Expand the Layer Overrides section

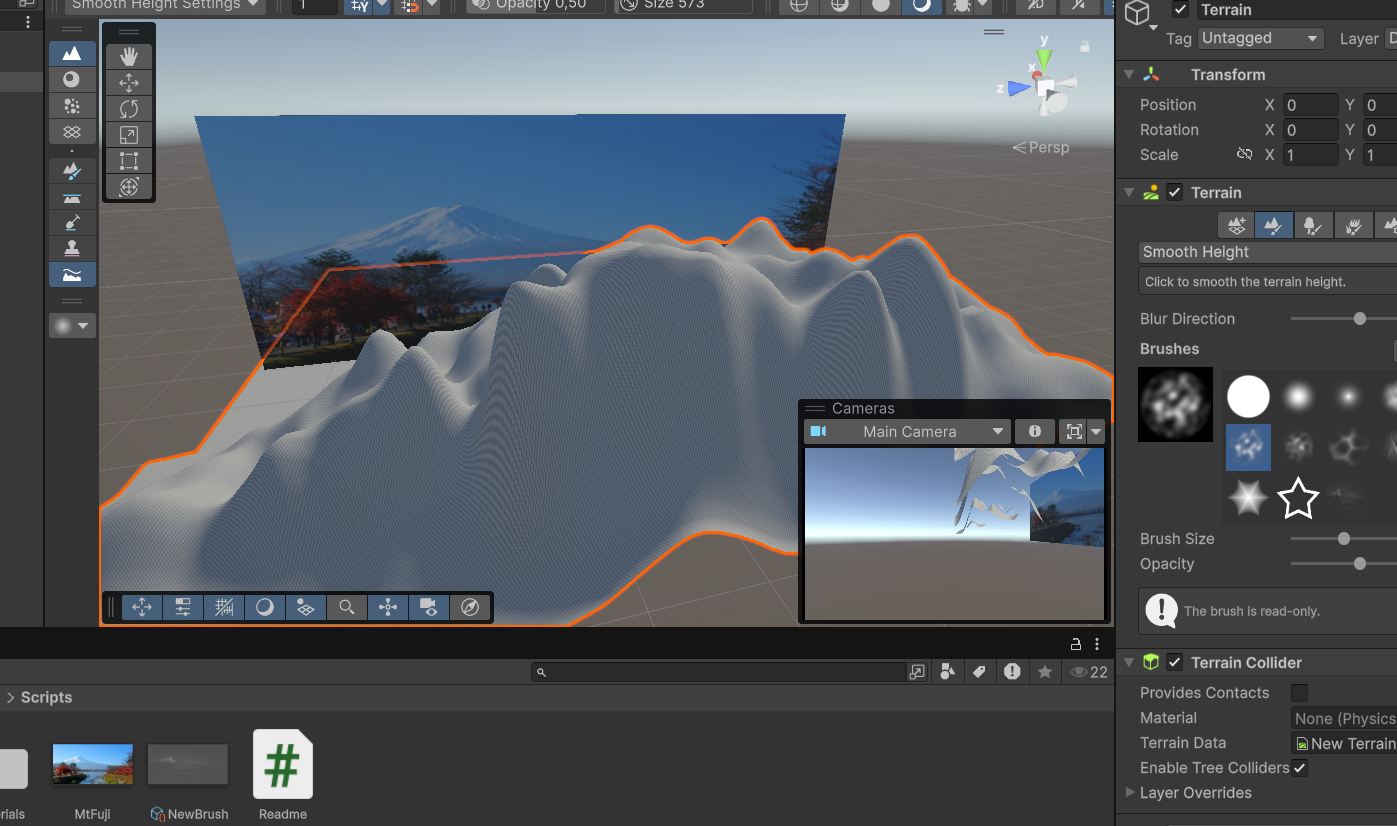pos(1130,793)
